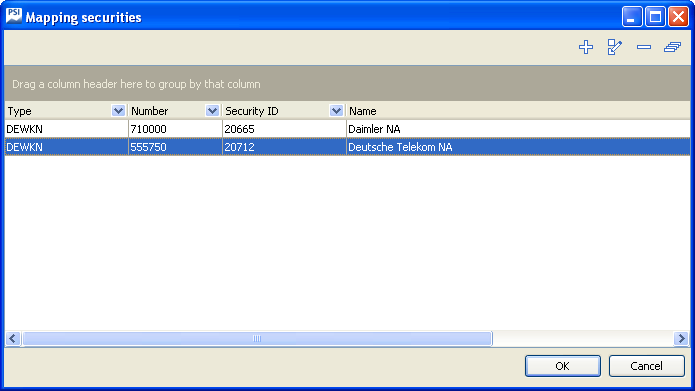Image resolution: width=695 pixels, height=391 pixels.
Task: Click the edit mapping pencil icon
Action: click(615, 47)
